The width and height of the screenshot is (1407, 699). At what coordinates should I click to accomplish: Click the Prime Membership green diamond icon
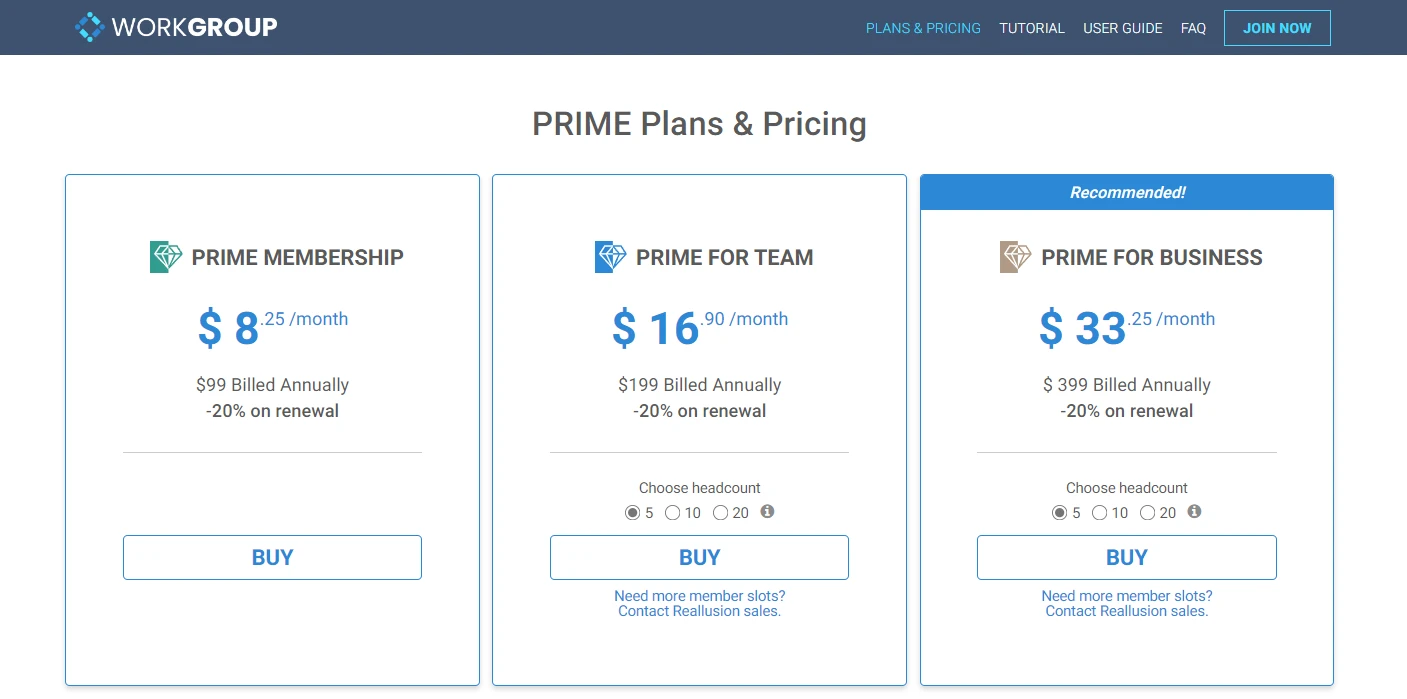[x=166, y=257]
